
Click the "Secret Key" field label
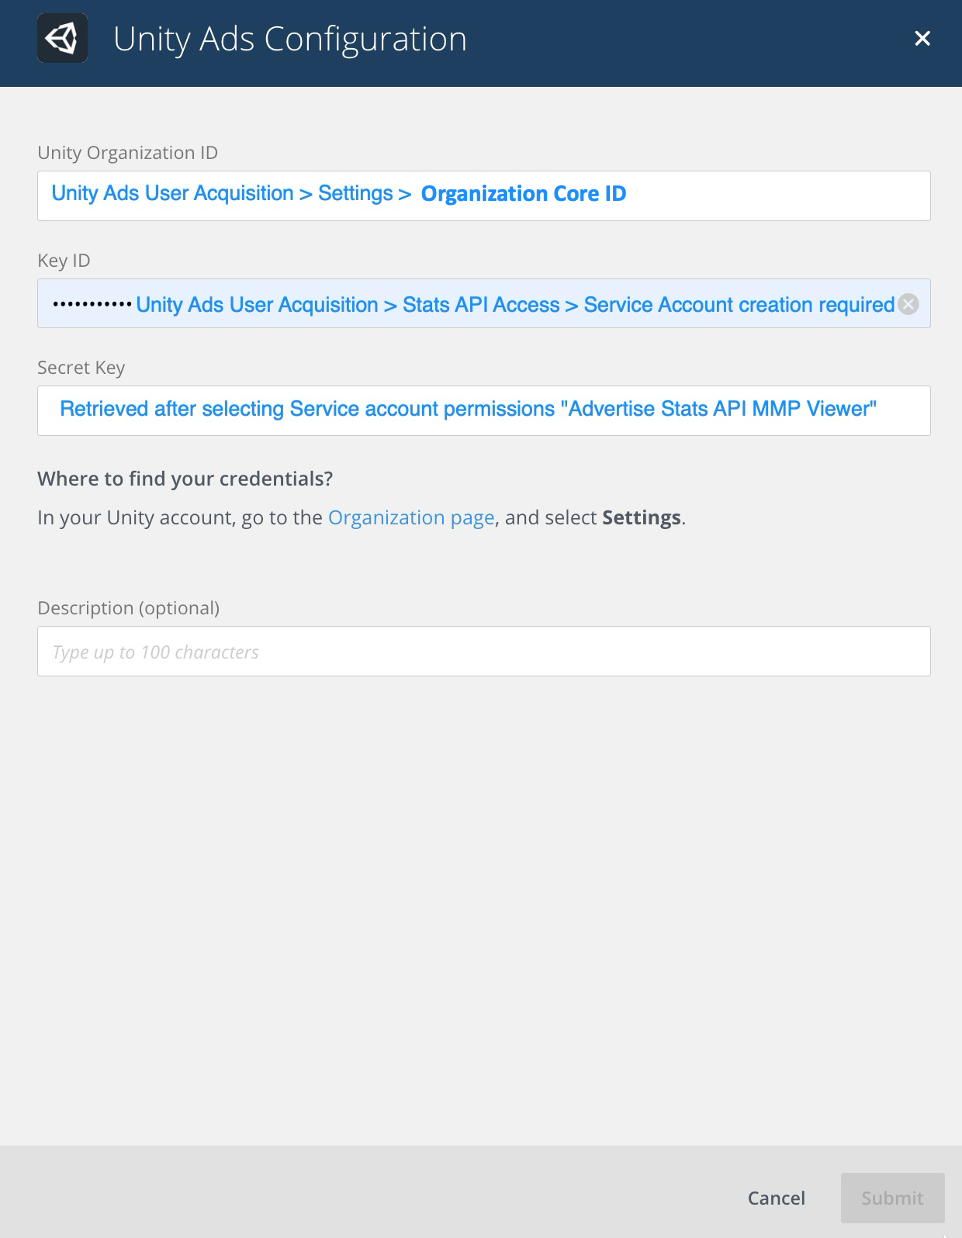[x=81, y=368]
